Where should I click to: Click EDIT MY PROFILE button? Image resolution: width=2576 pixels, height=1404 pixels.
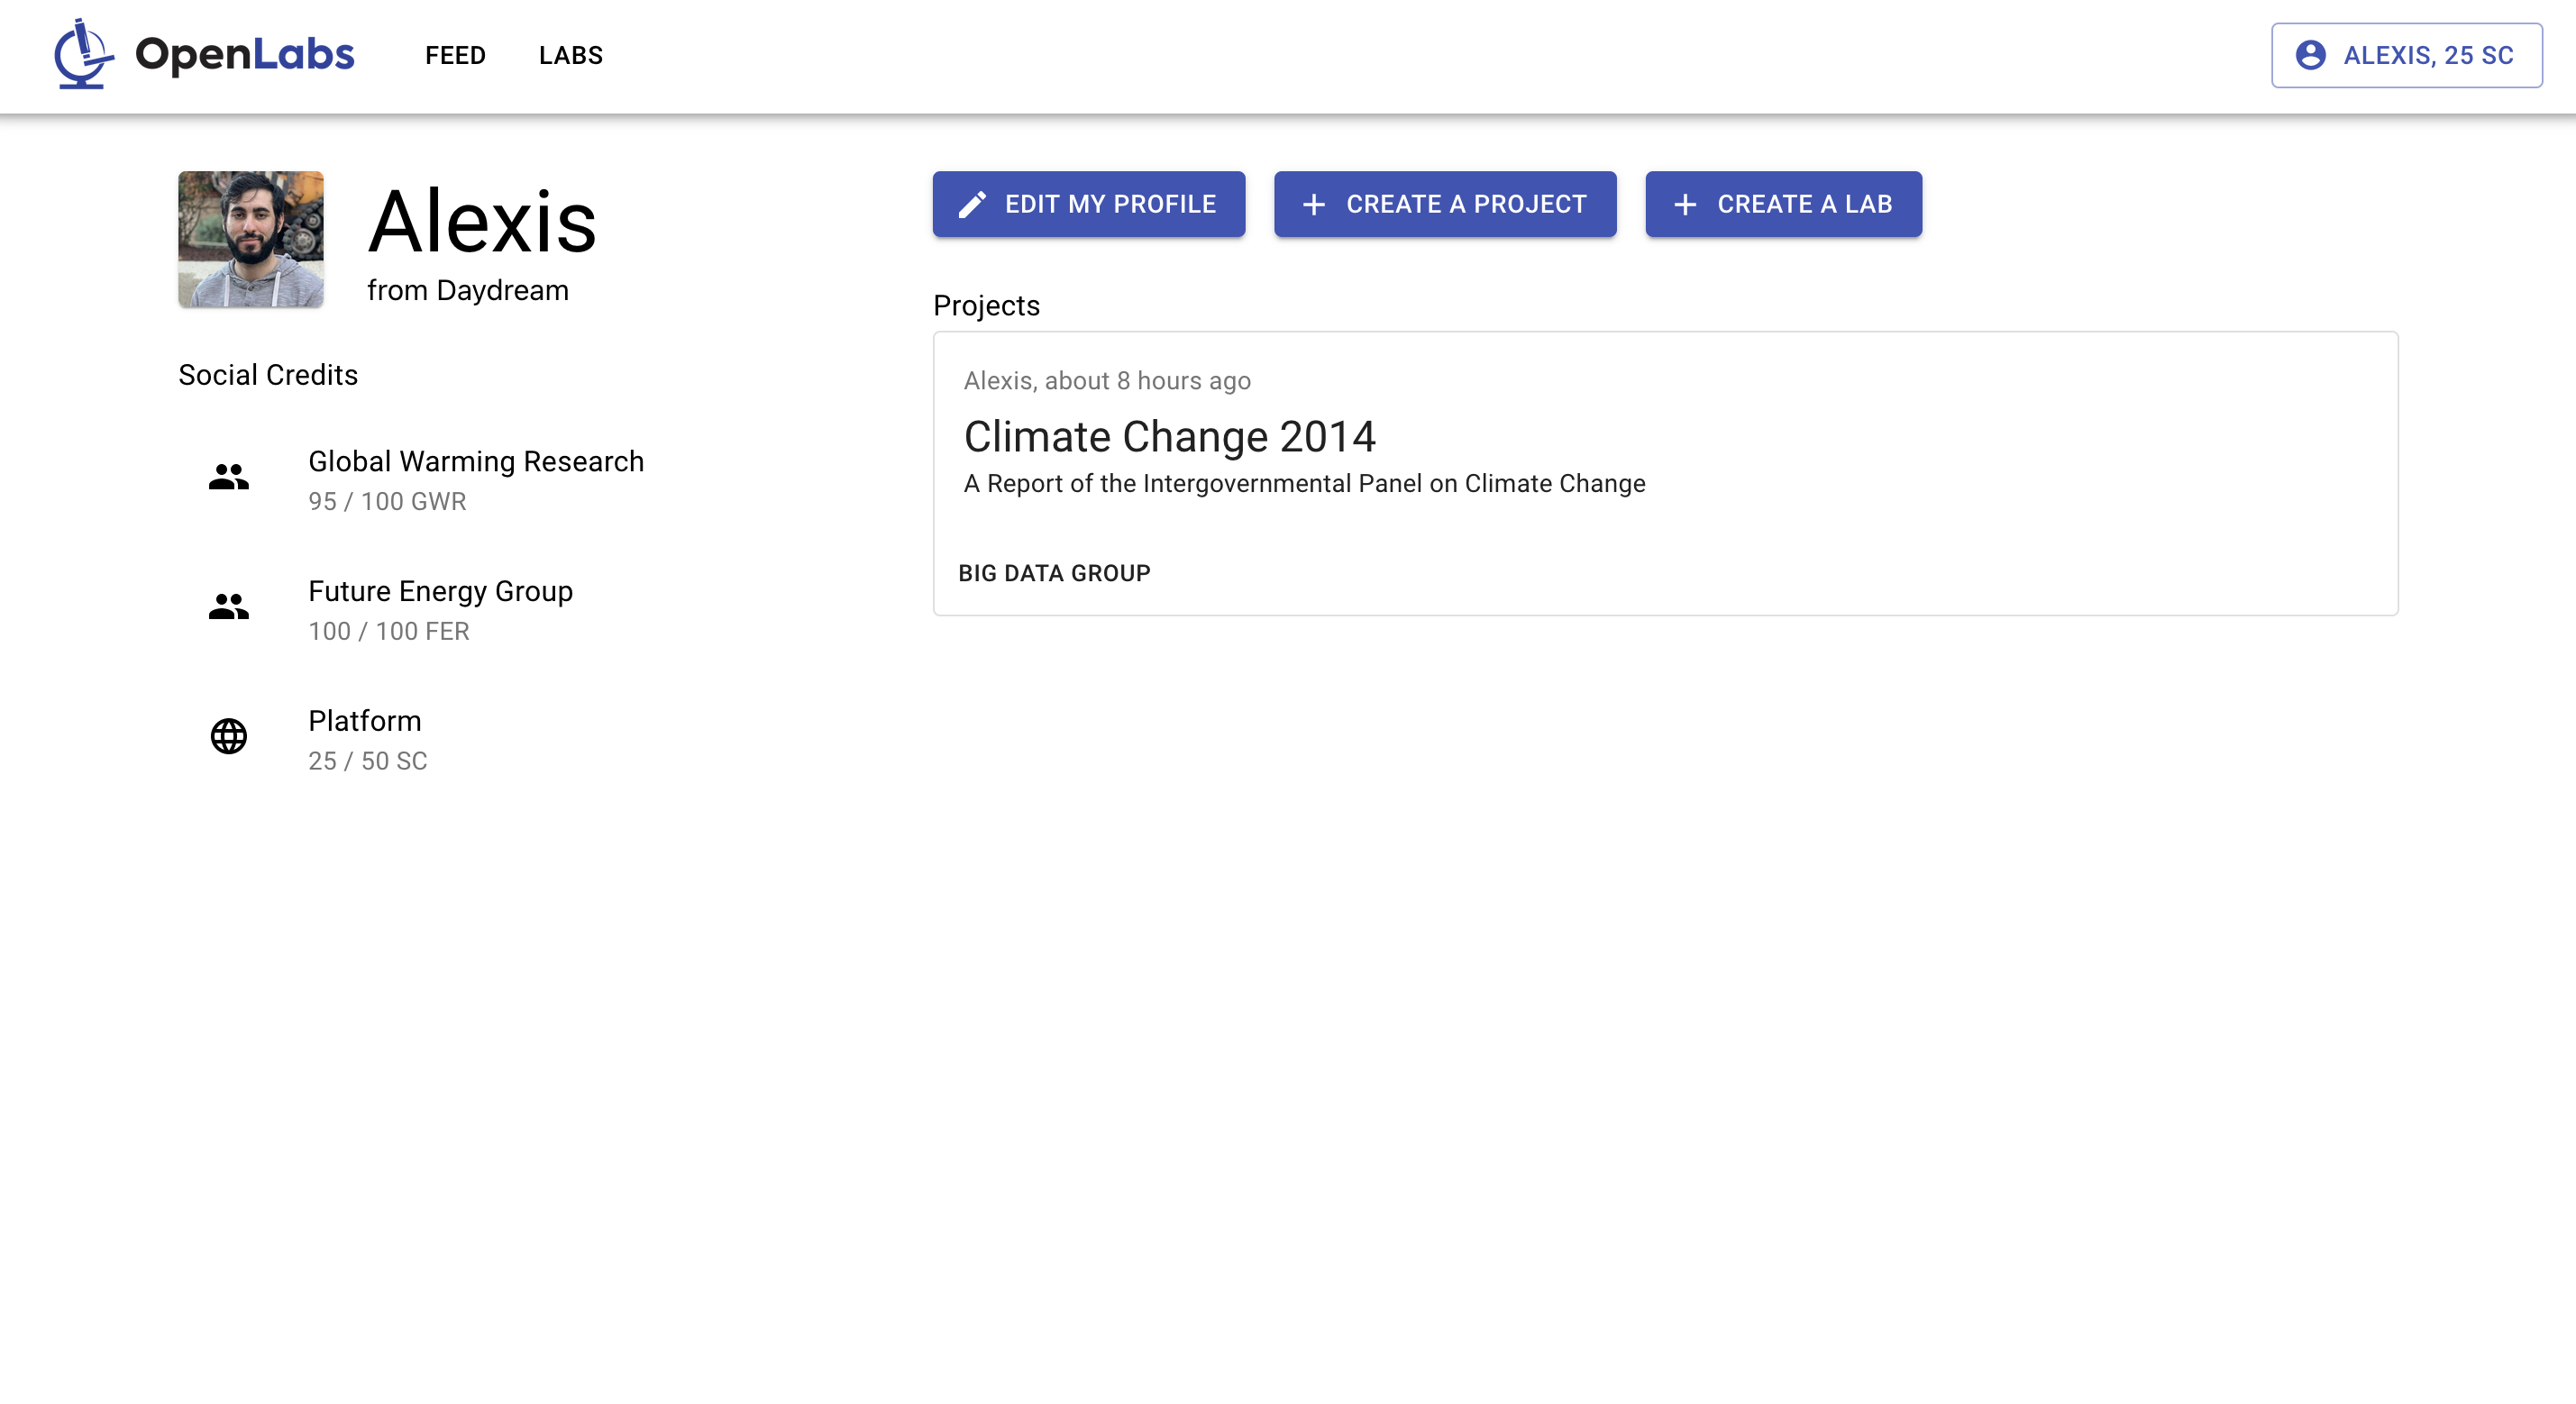(x=1089, y=204)
